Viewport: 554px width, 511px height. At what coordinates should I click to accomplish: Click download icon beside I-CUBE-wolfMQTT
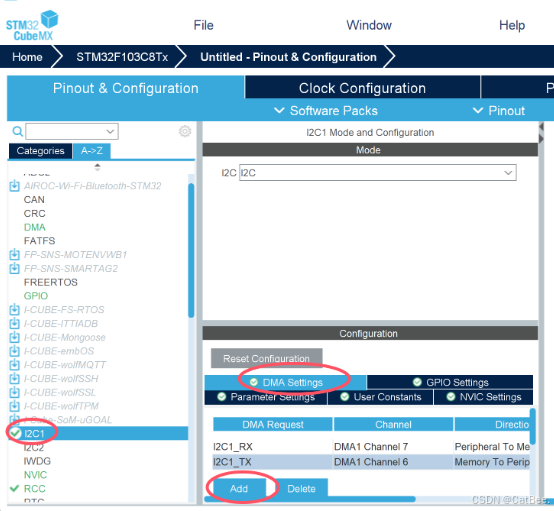click(14, 365)
